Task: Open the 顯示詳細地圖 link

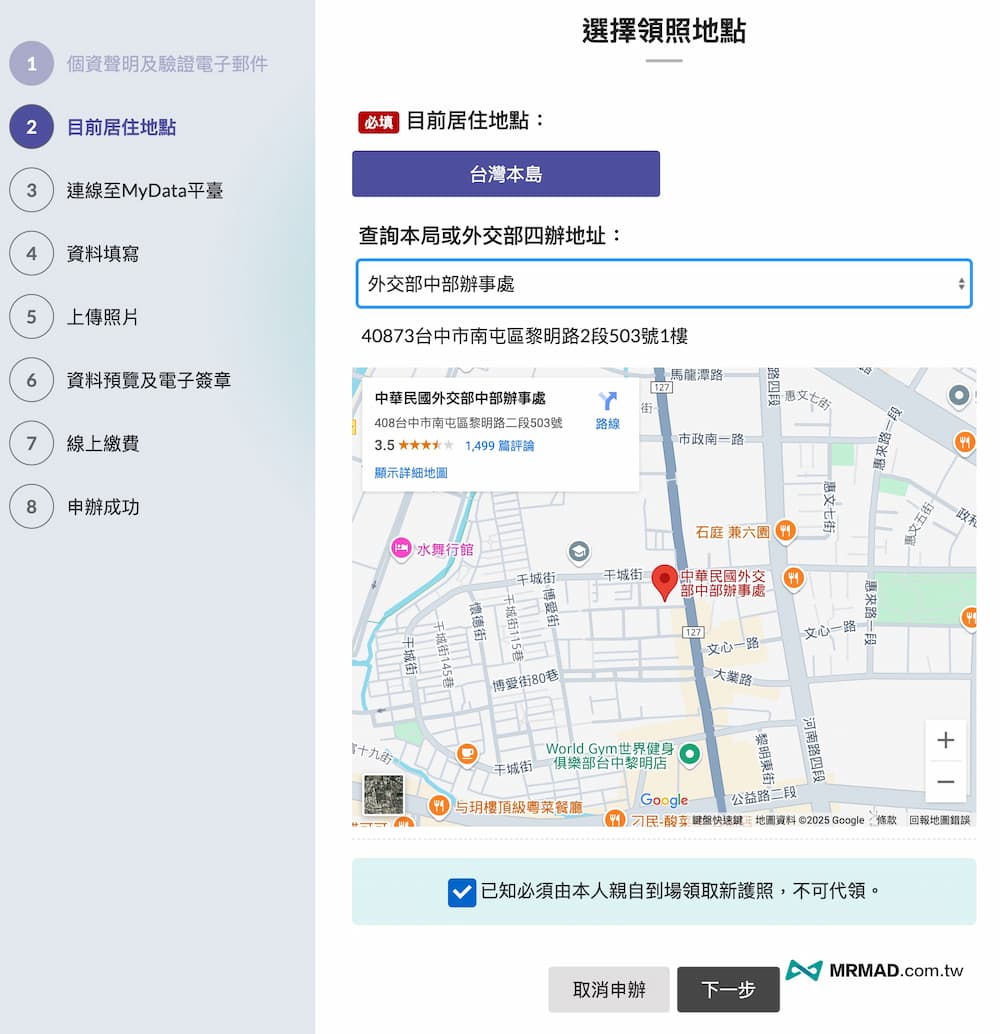Action: 411,473
